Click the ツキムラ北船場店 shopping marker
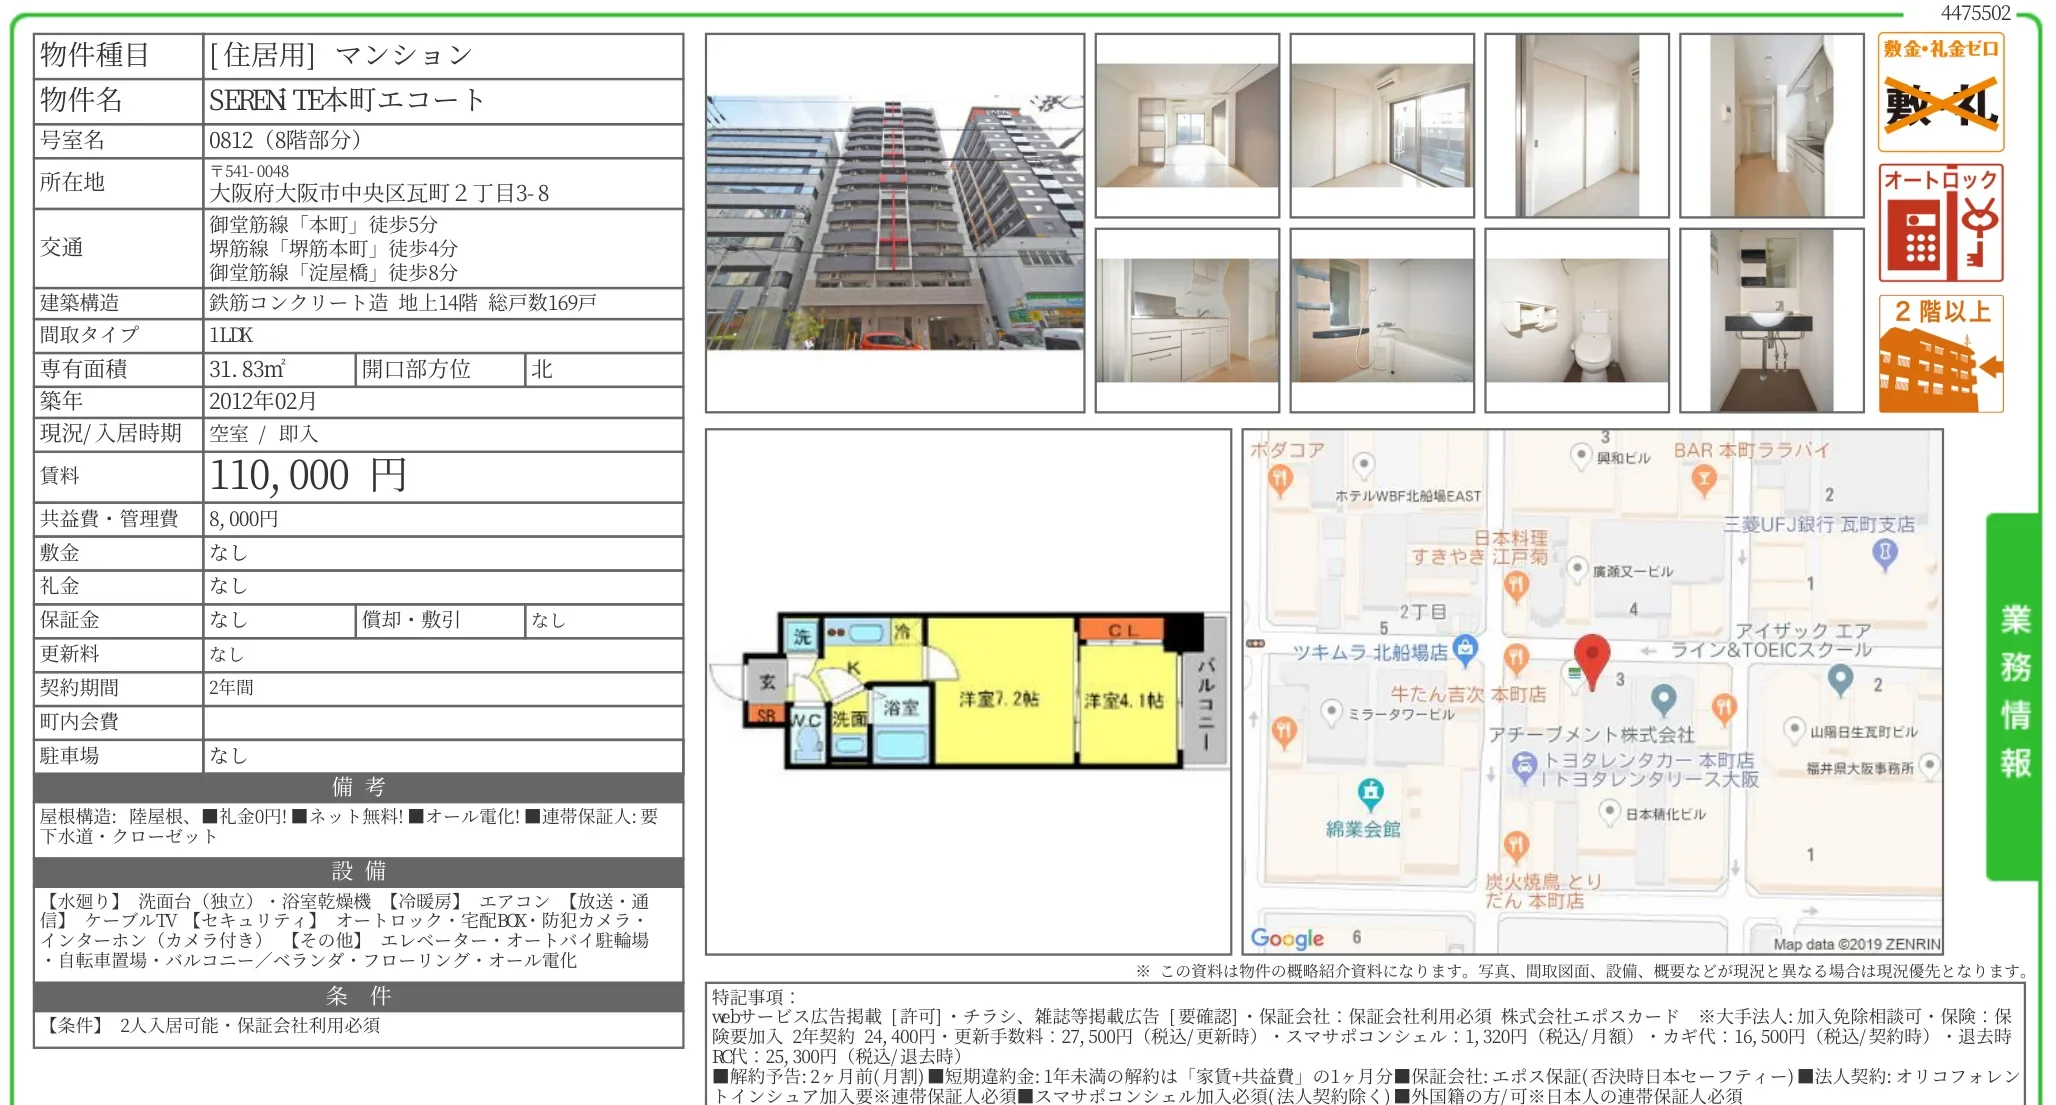 (x=1465, y=650)
